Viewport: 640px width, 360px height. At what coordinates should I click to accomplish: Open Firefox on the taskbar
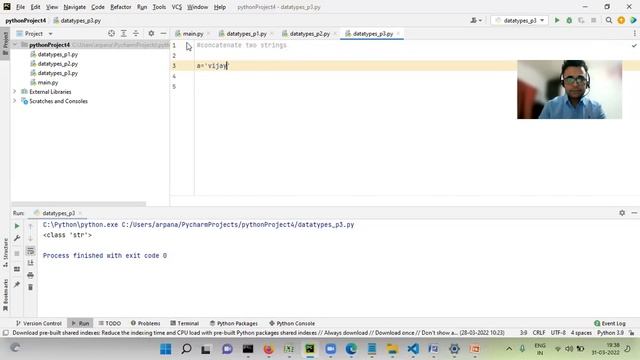pos(268,349)
